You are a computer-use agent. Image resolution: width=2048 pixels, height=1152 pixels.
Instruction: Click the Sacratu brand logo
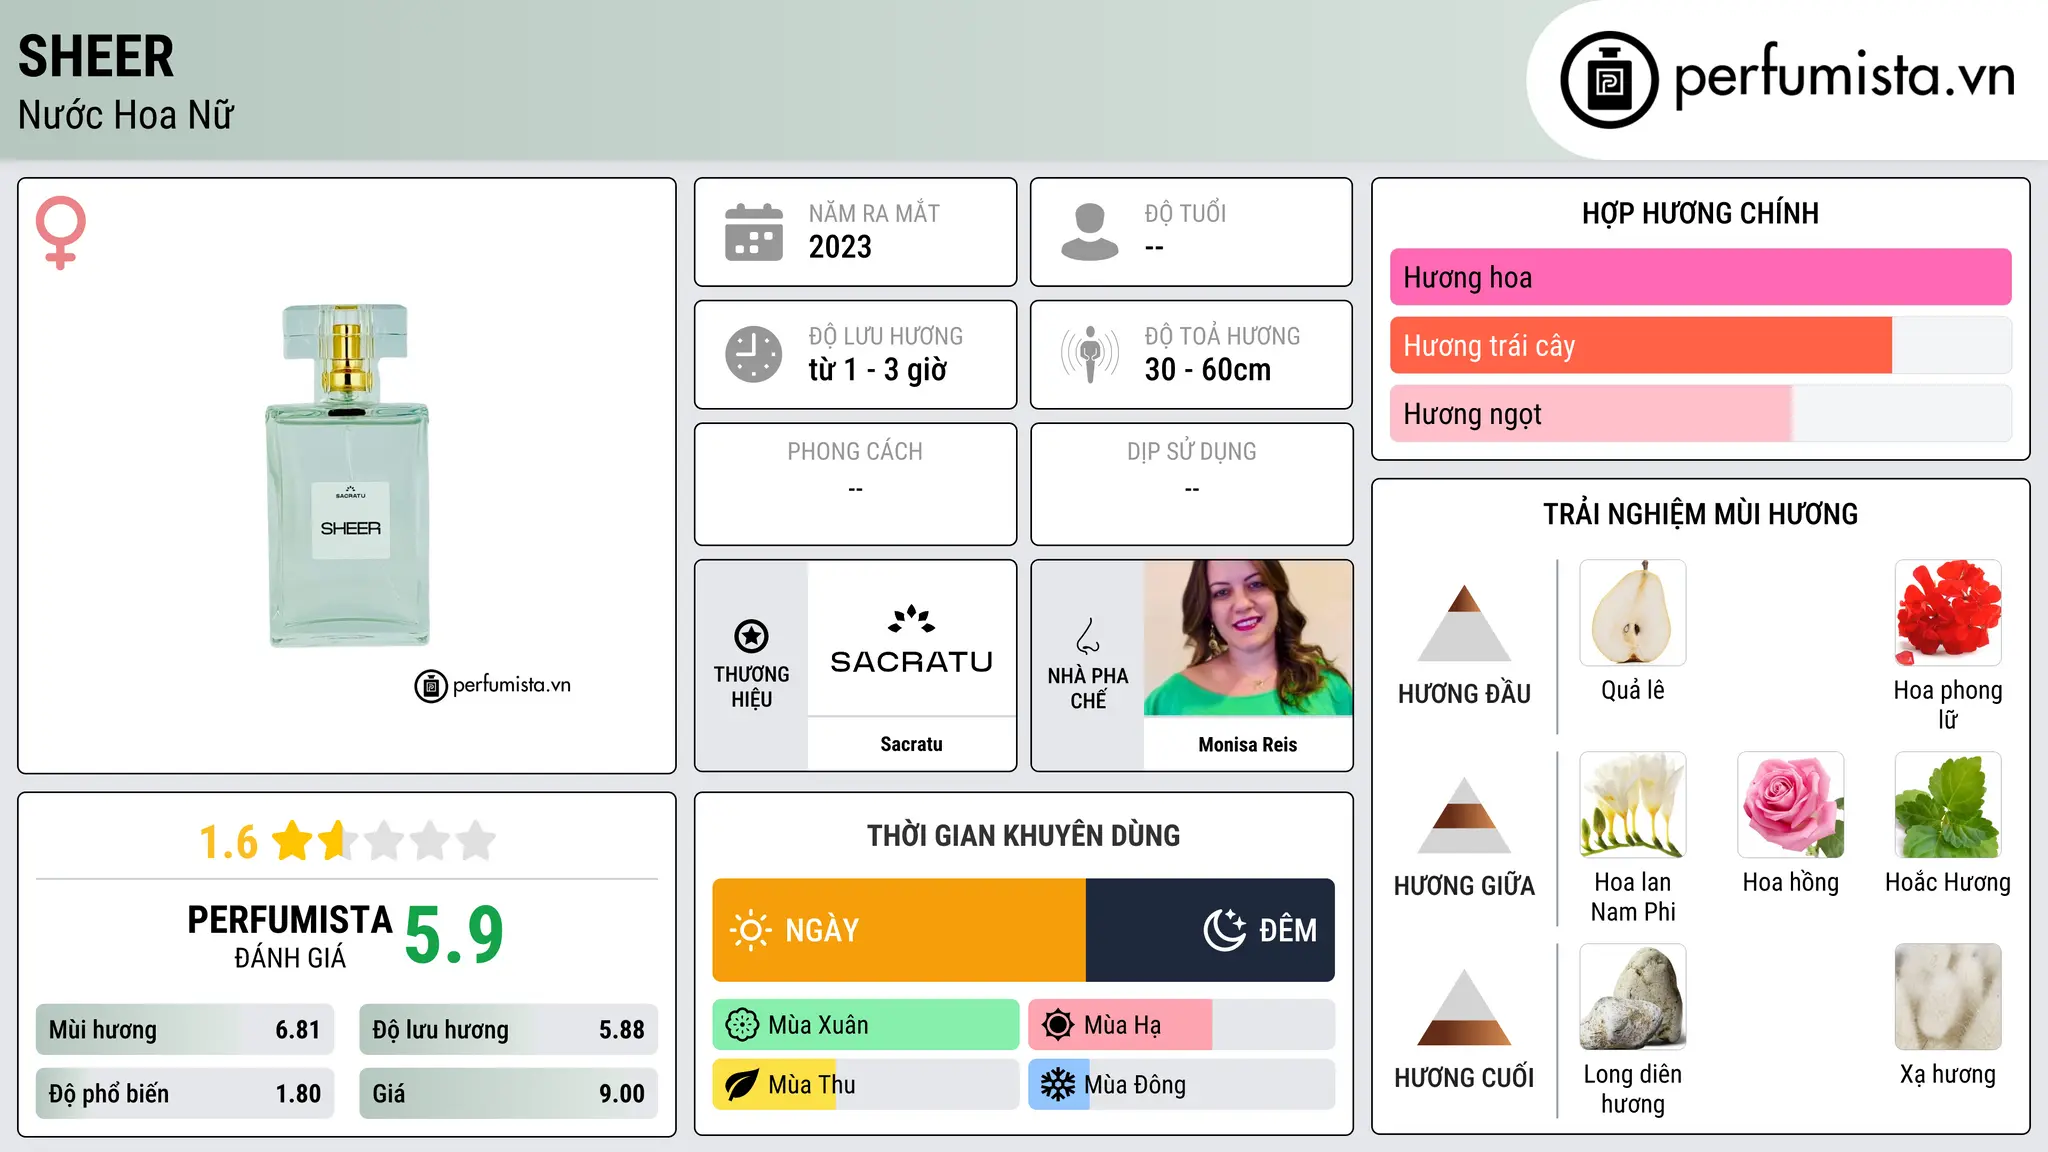[912, 640]
